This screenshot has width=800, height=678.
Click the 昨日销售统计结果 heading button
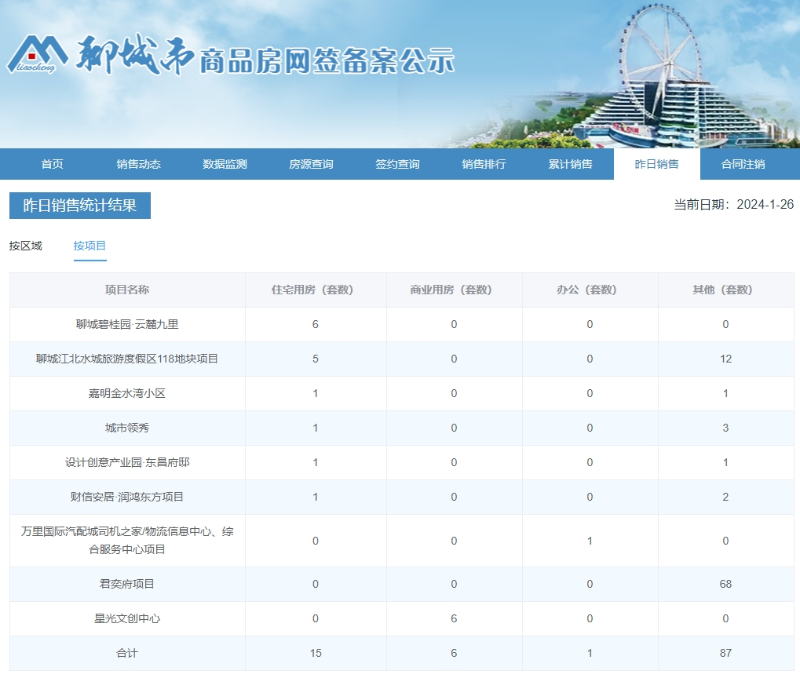(x=80, y=205)
